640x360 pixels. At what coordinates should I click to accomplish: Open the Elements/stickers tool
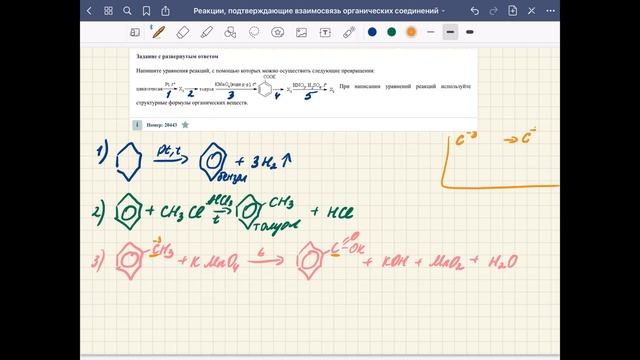278,32
